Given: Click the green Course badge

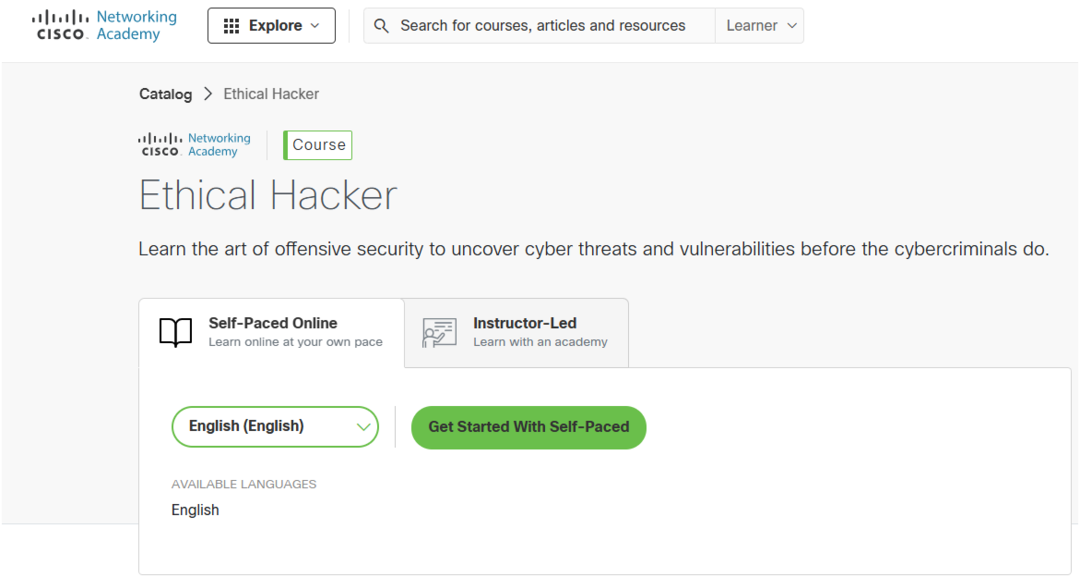Looking at the screenshot, I should pos(318,145).
